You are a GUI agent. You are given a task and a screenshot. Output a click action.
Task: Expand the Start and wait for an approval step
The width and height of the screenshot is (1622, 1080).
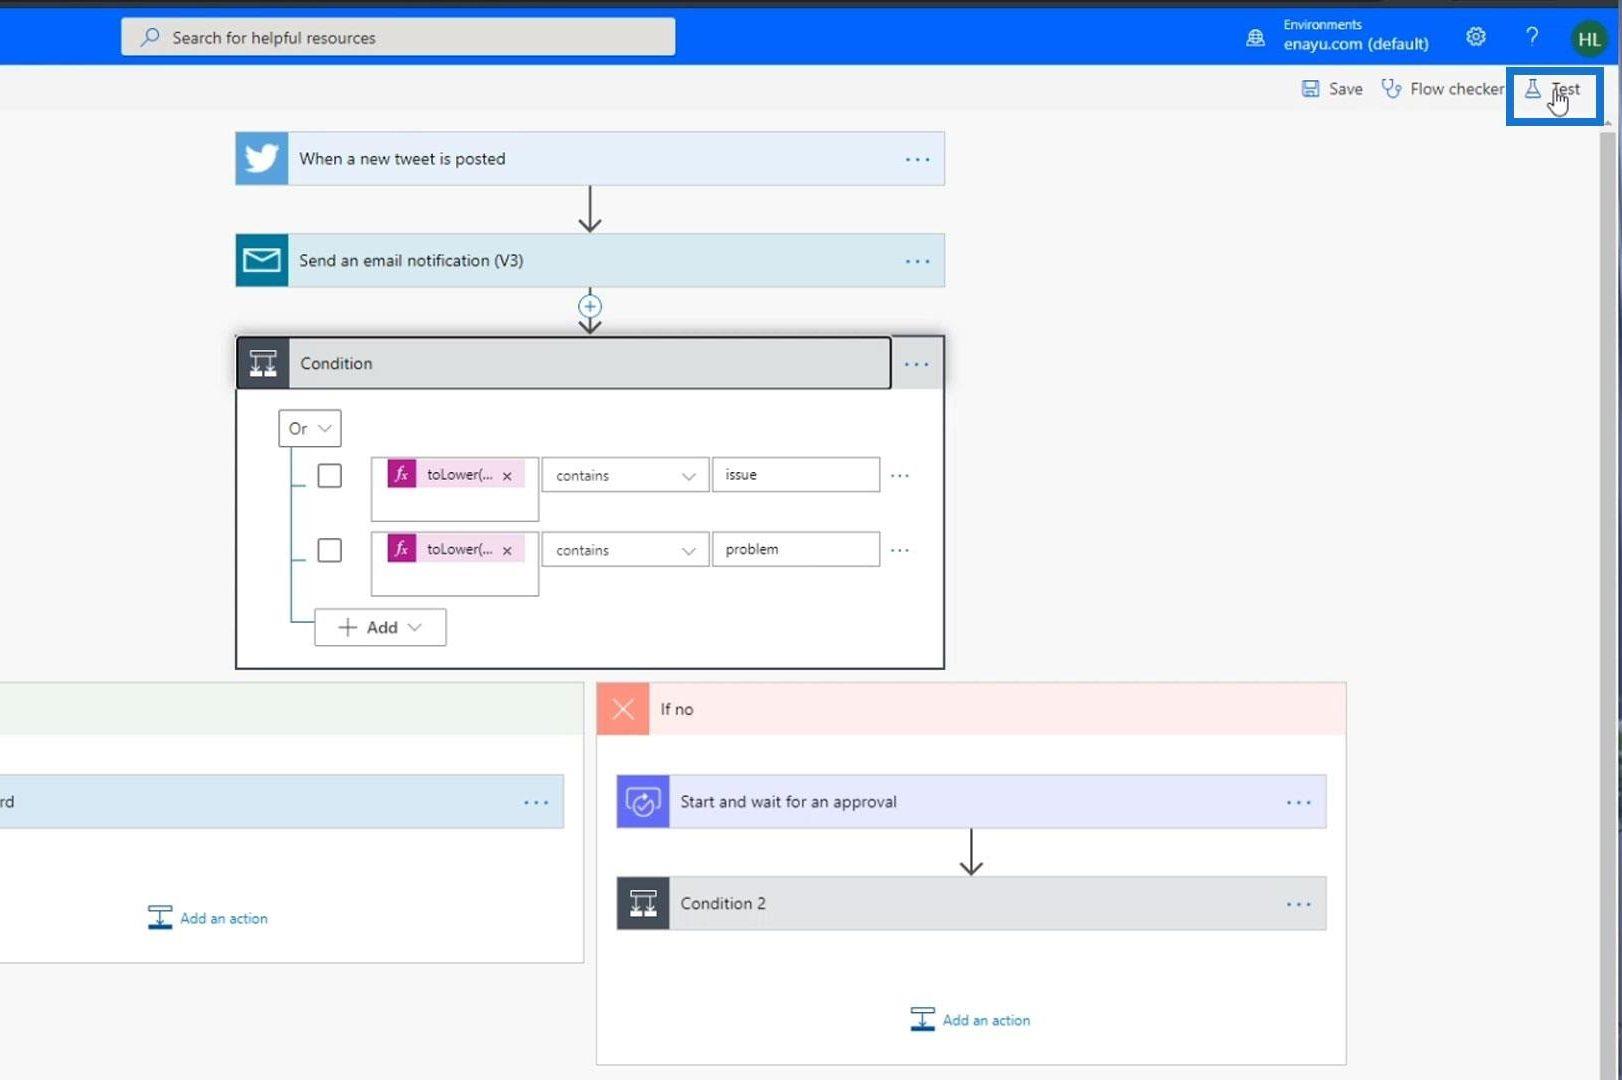pyautogui.click(x=971, y=802)
